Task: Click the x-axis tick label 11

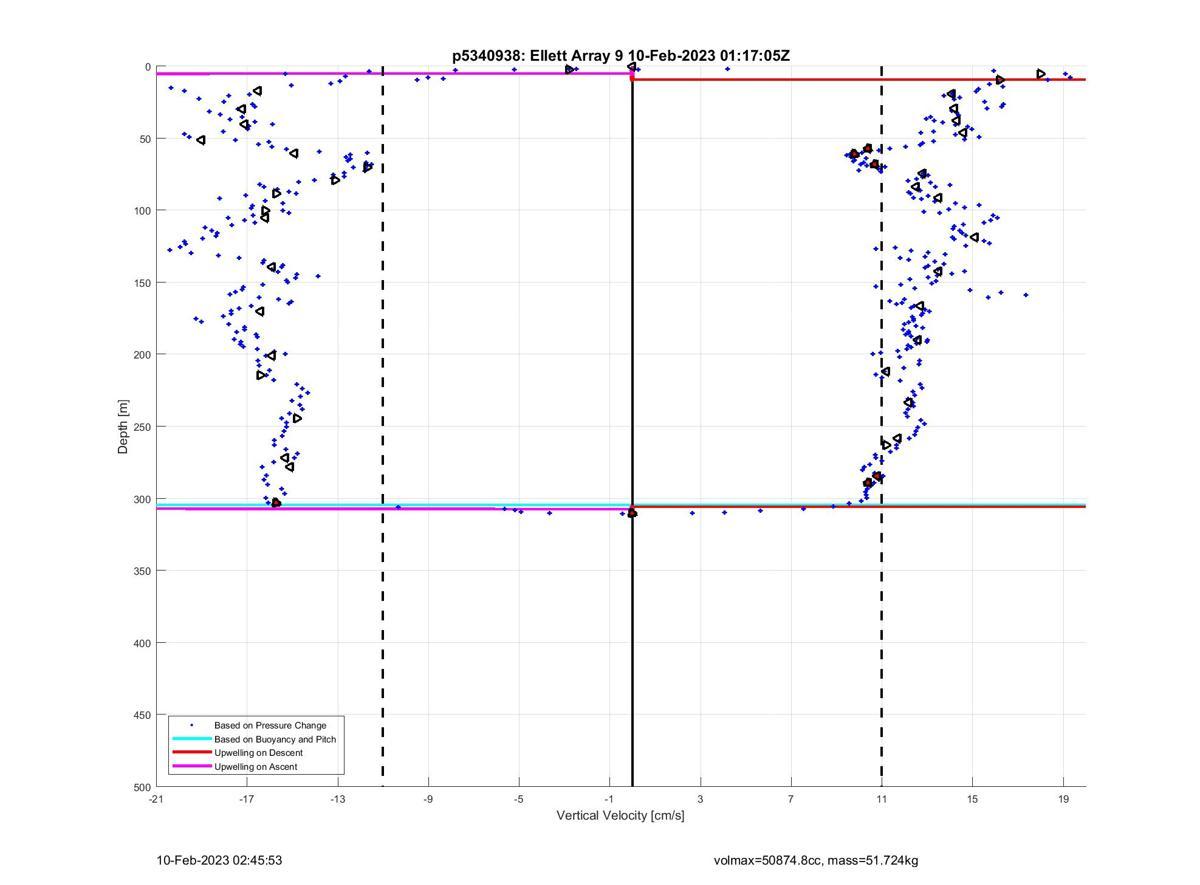Action: click(x=881, y=799)
